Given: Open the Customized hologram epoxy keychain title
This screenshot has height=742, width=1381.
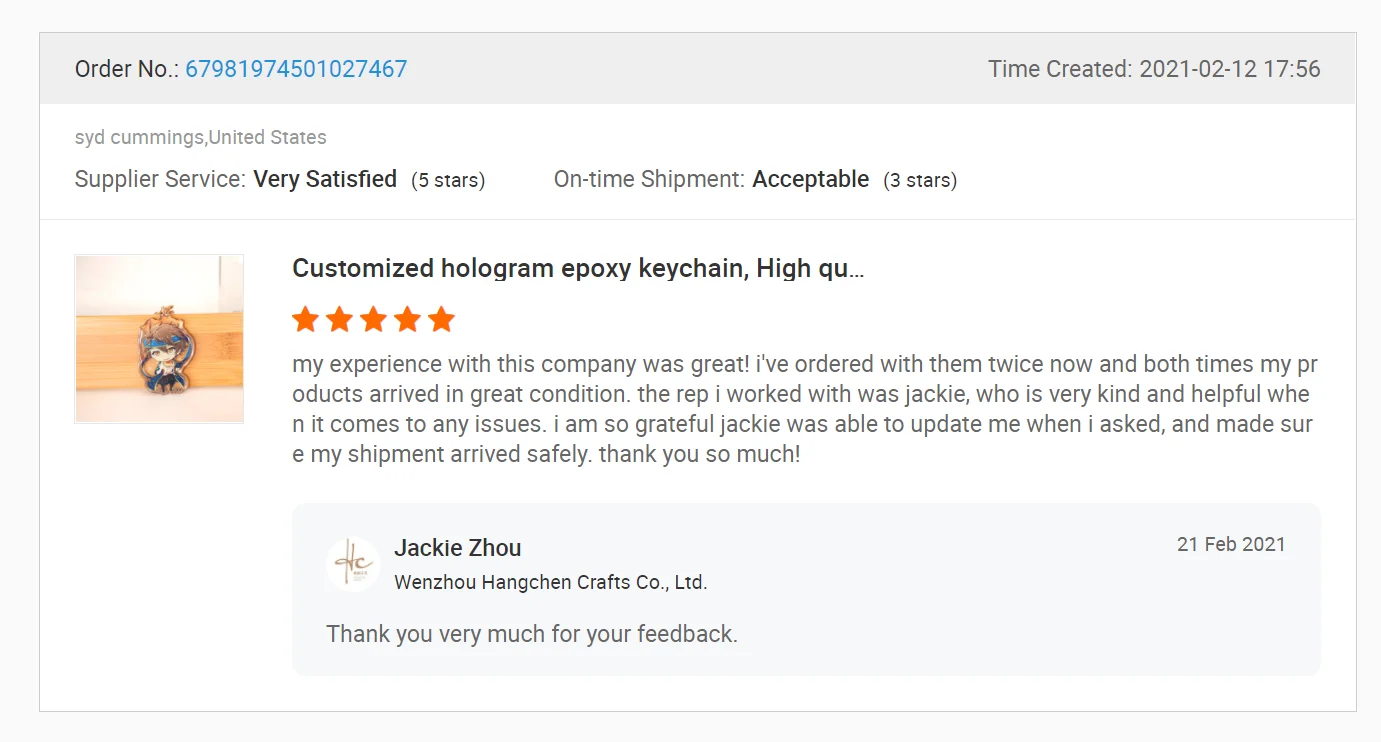Looking at the screenshot, I should [x=578, y=268].
